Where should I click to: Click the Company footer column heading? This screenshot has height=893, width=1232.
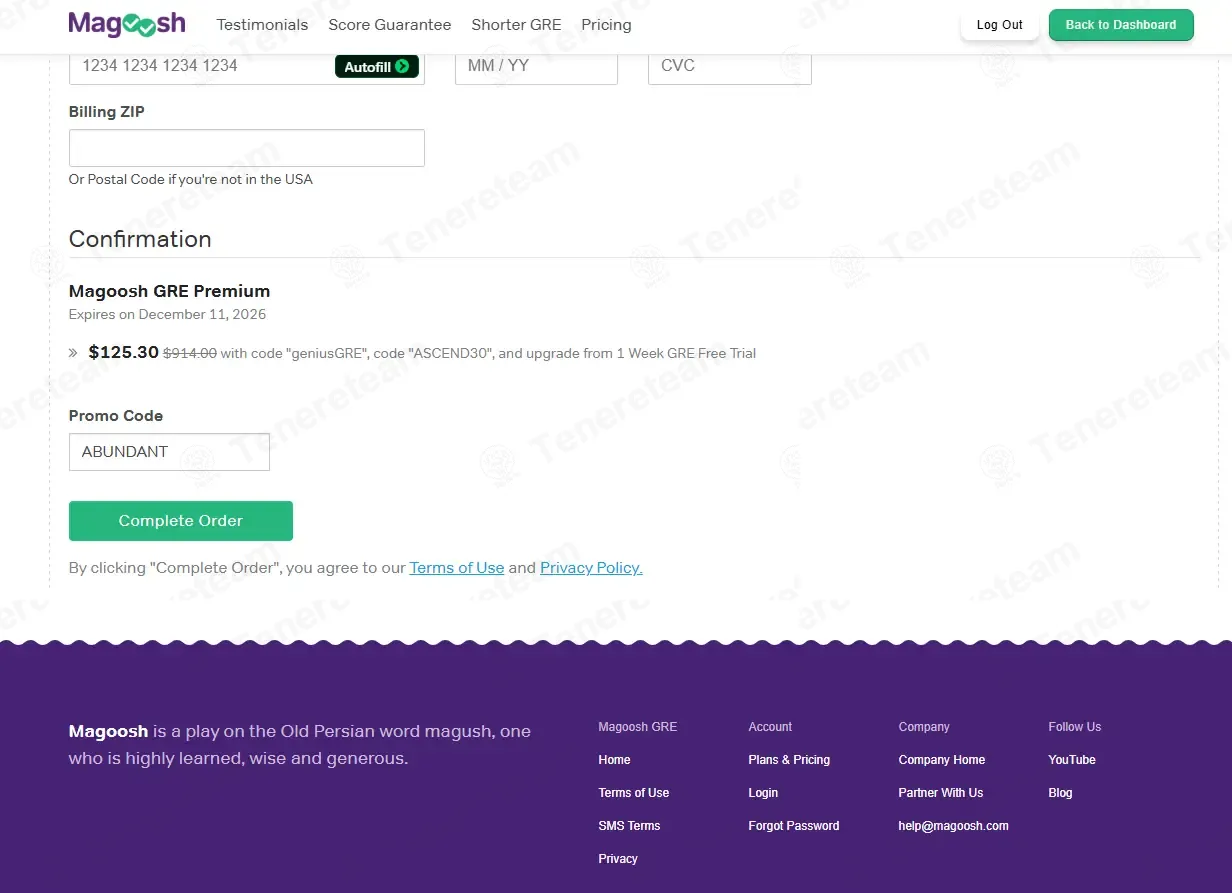[924, 727]
